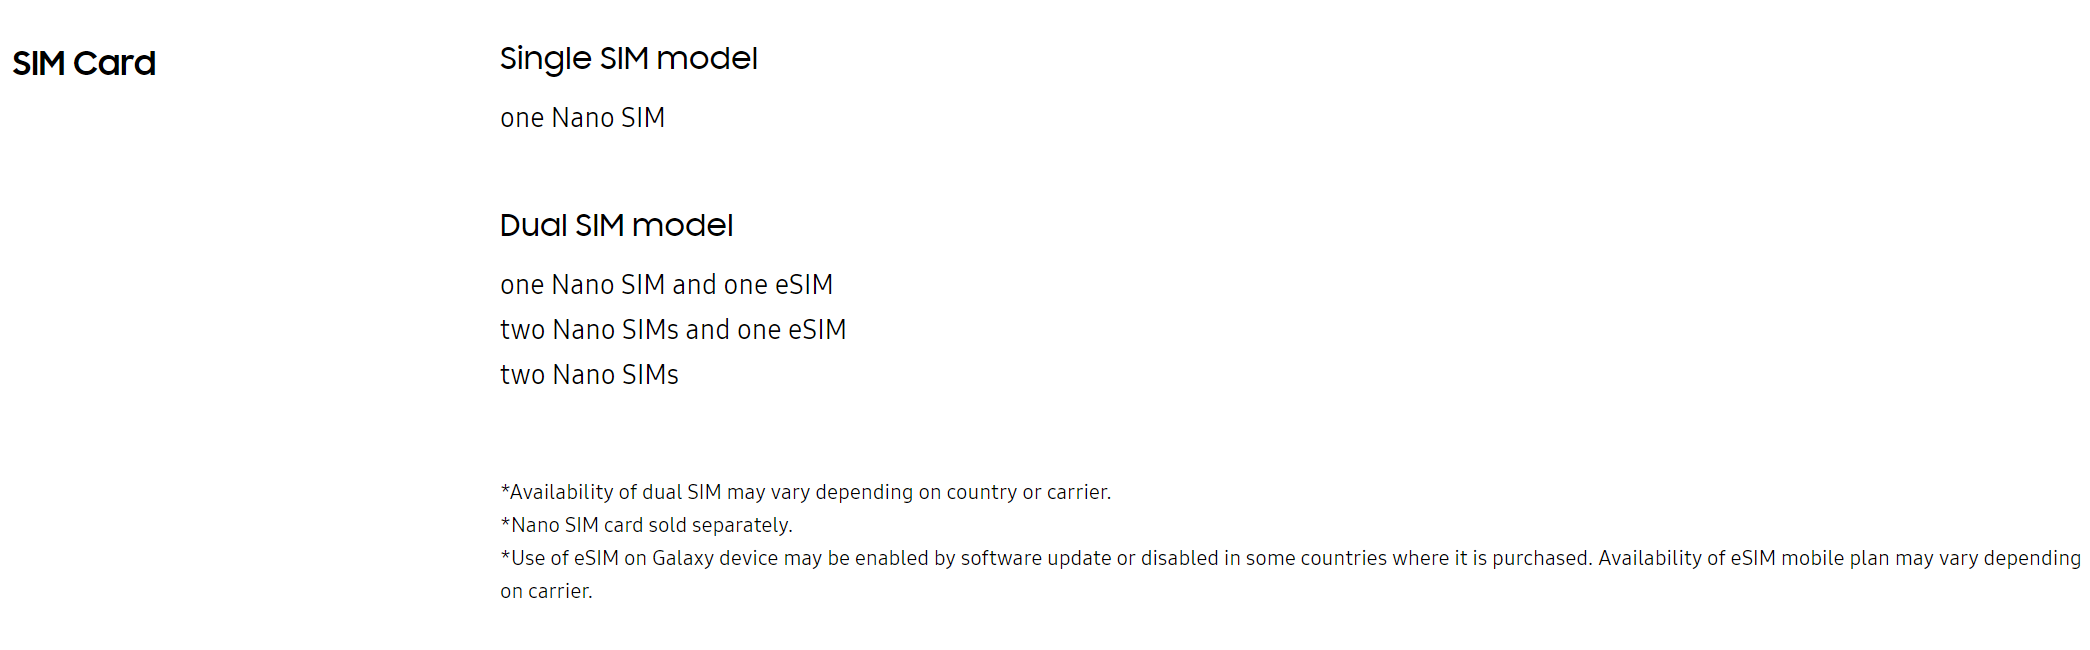The image size is (2090, 650).
Task: Click the SIM Card section heading
Action: click(84, 63)
